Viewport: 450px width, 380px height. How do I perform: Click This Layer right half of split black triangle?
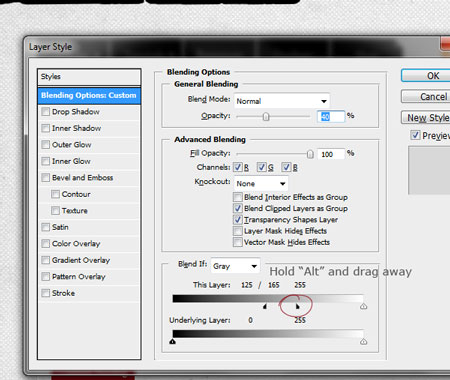(298, 306)
